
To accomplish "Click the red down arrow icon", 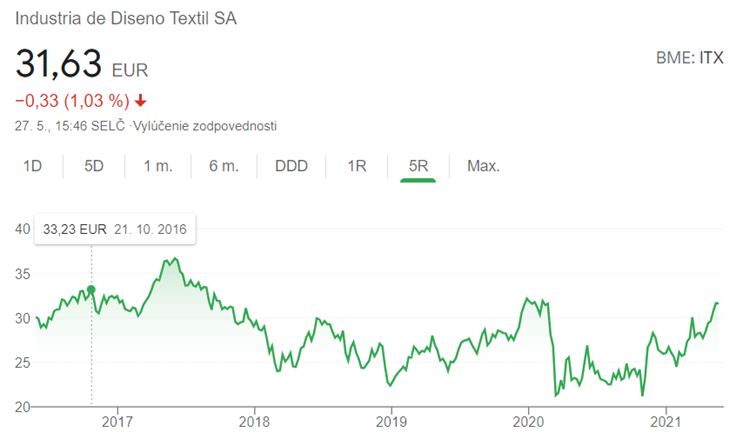I will (140, 100).
